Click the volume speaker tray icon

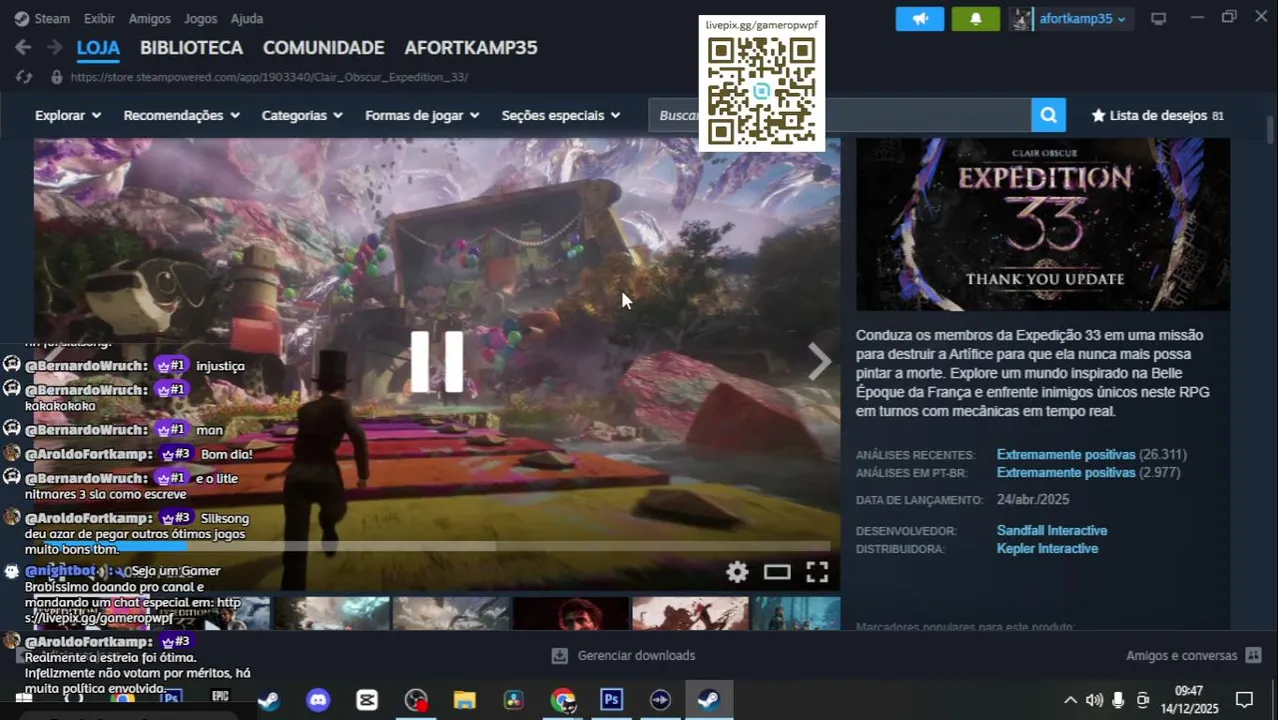[1094, 700]
